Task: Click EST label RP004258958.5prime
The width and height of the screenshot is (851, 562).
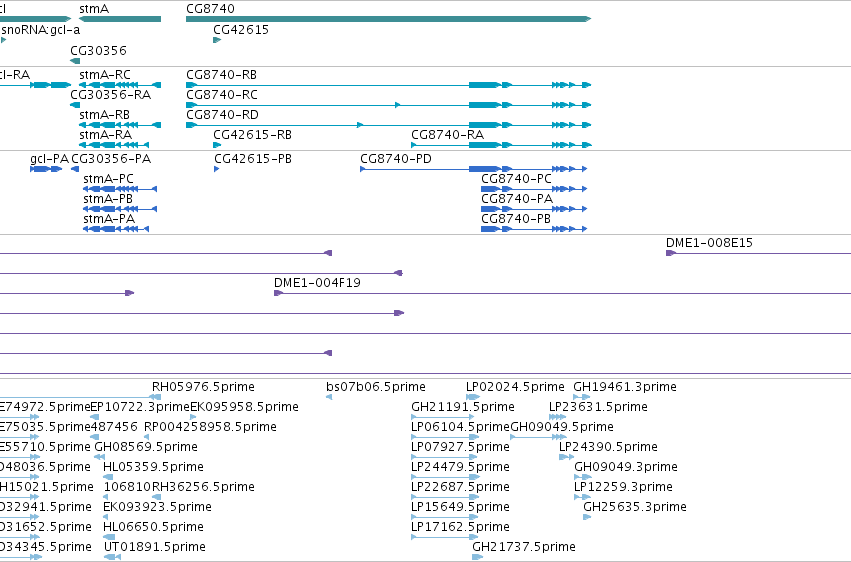Action: click(x=211, y=427)
